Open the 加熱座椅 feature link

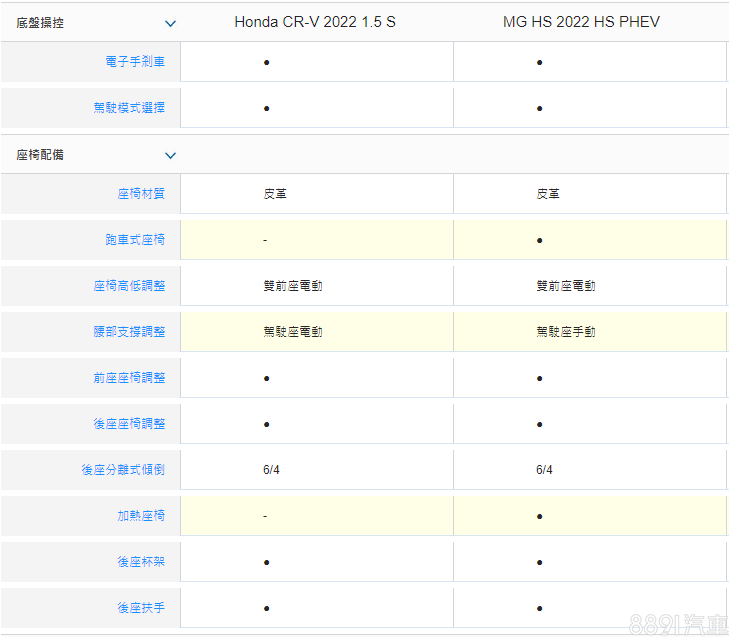(x=141, y=516)
